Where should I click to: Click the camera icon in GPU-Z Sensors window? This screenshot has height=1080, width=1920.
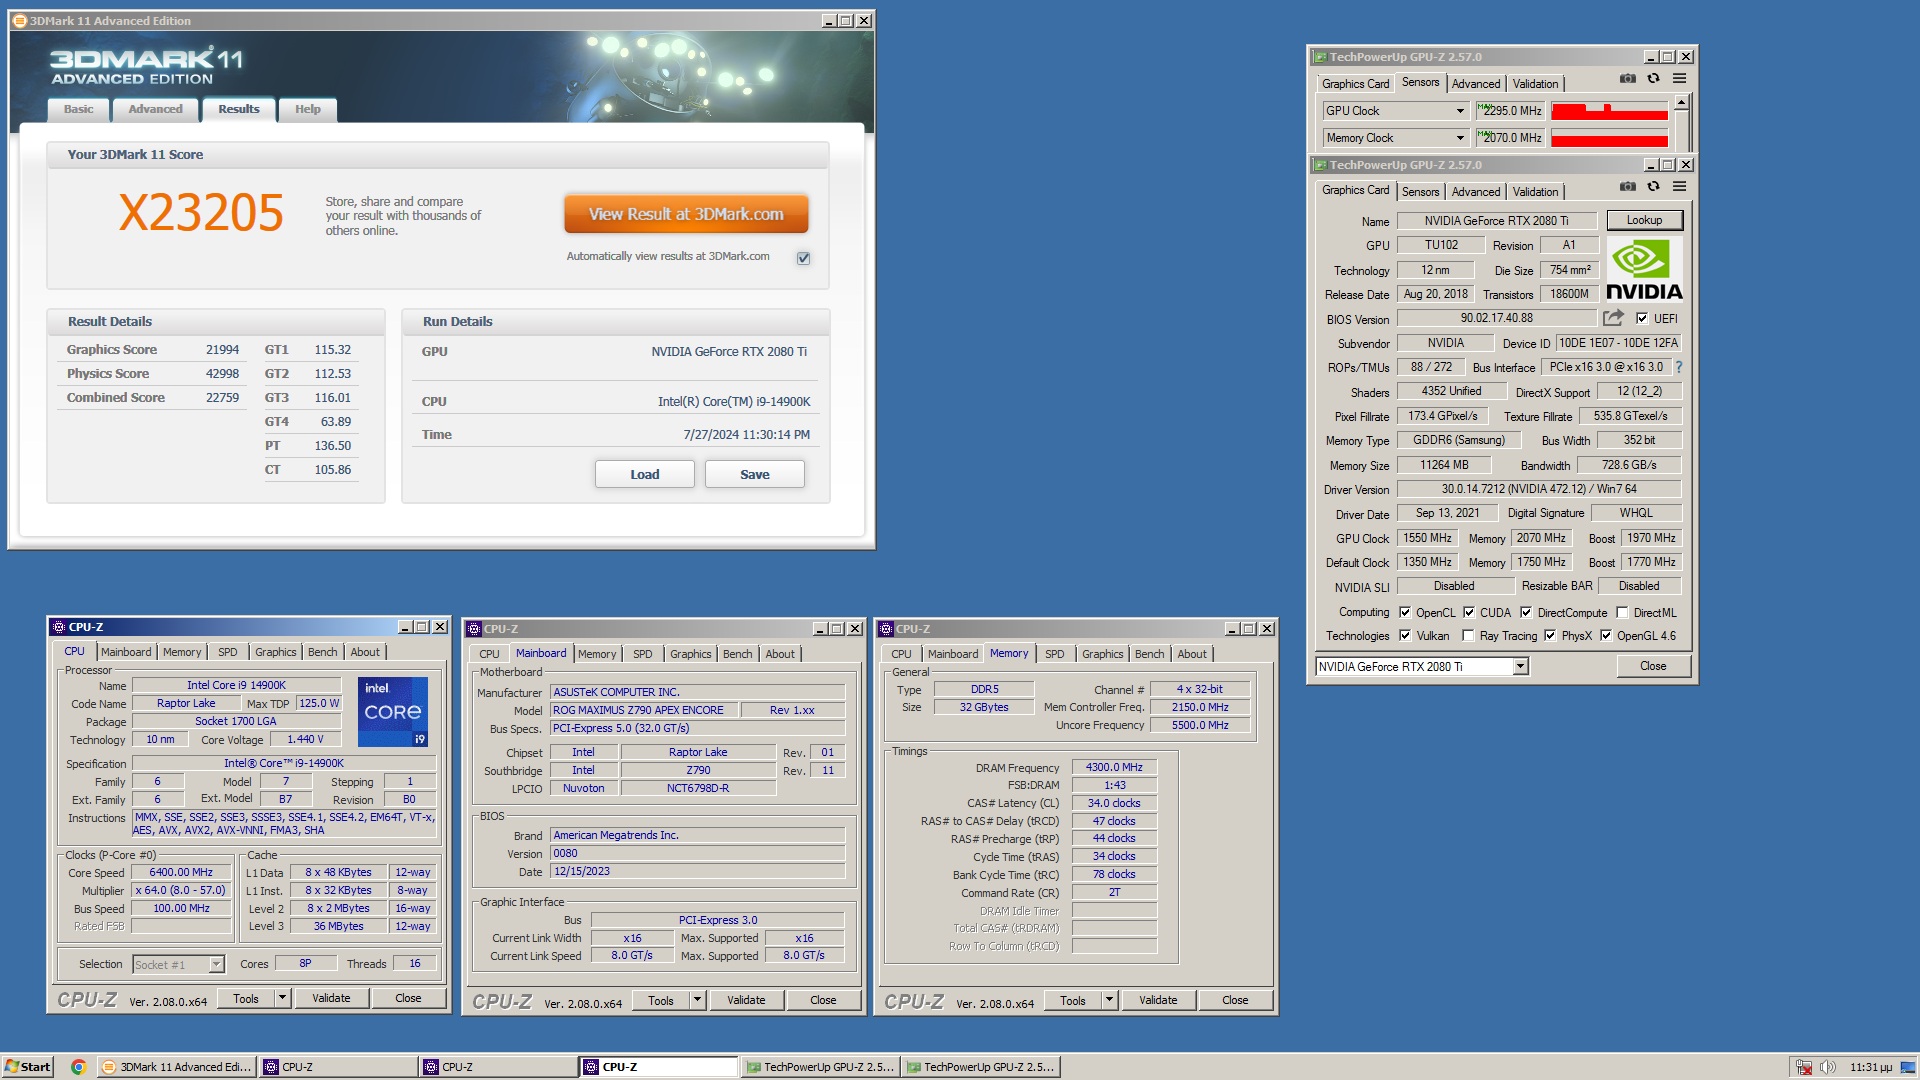(1628, 79)
